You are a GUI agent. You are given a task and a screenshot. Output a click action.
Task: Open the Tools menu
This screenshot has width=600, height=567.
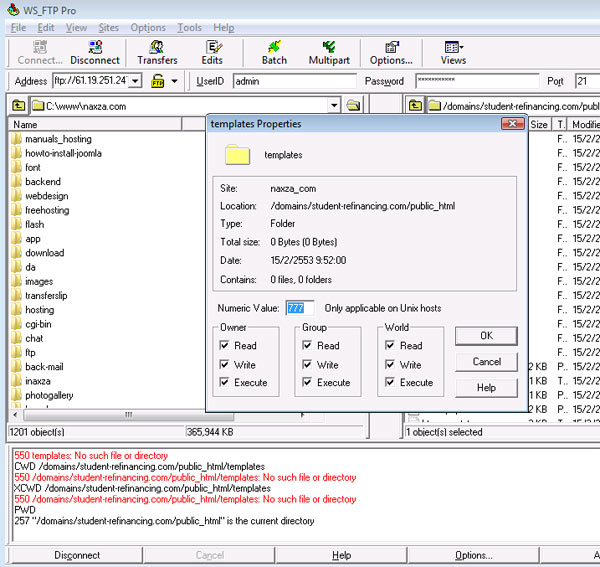(x=189, y=28)
